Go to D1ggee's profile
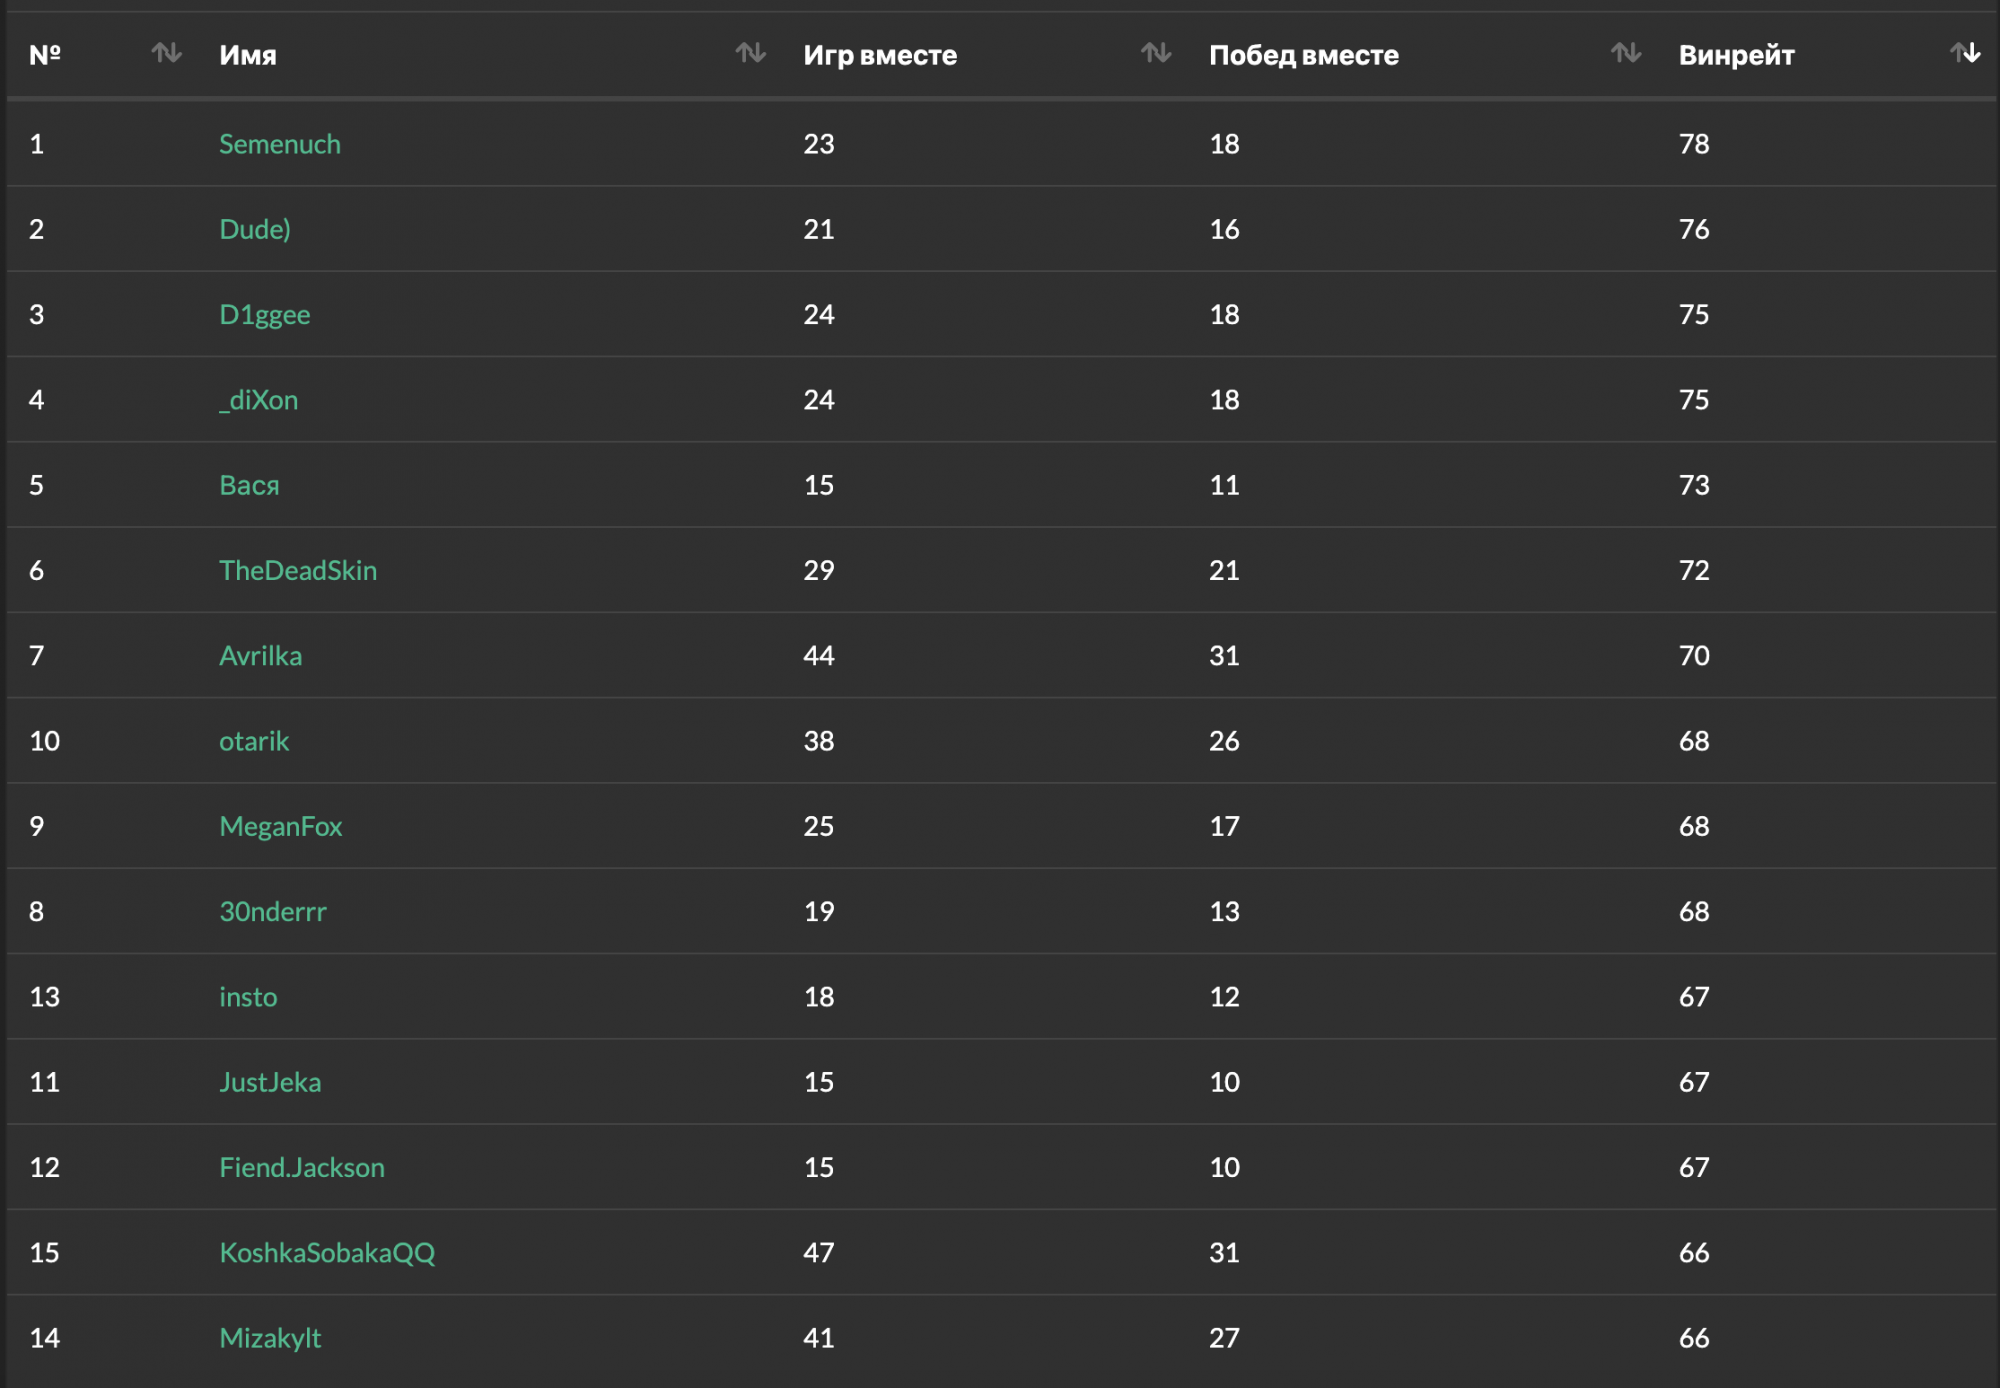The width and height of the screenshot is (2000, 1388). [x=265, y=315]
